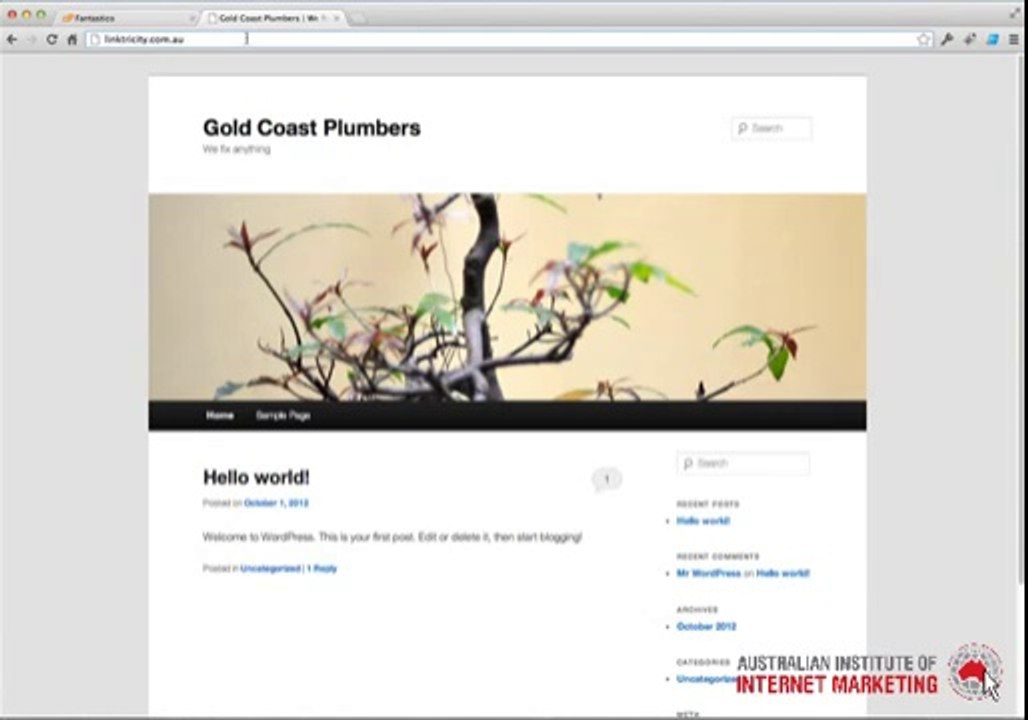Click the header search field
Screen dimensions: 1028x720
[771, 128]
